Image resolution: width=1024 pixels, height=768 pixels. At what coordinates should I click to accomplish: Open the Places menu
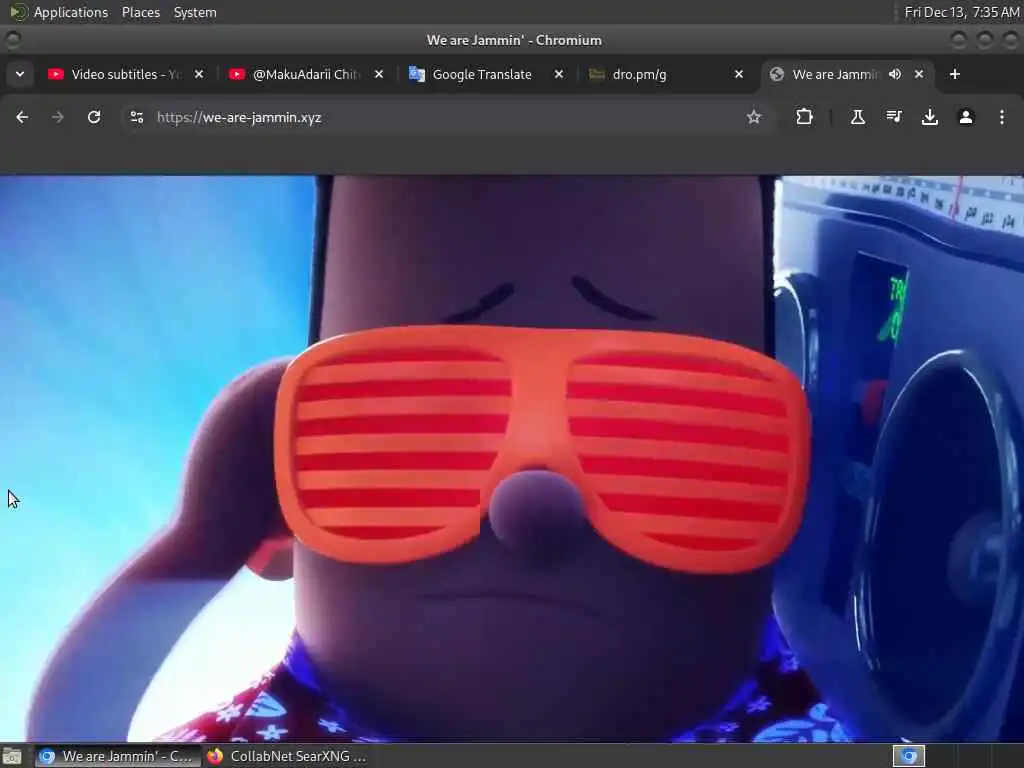[140, 12]
